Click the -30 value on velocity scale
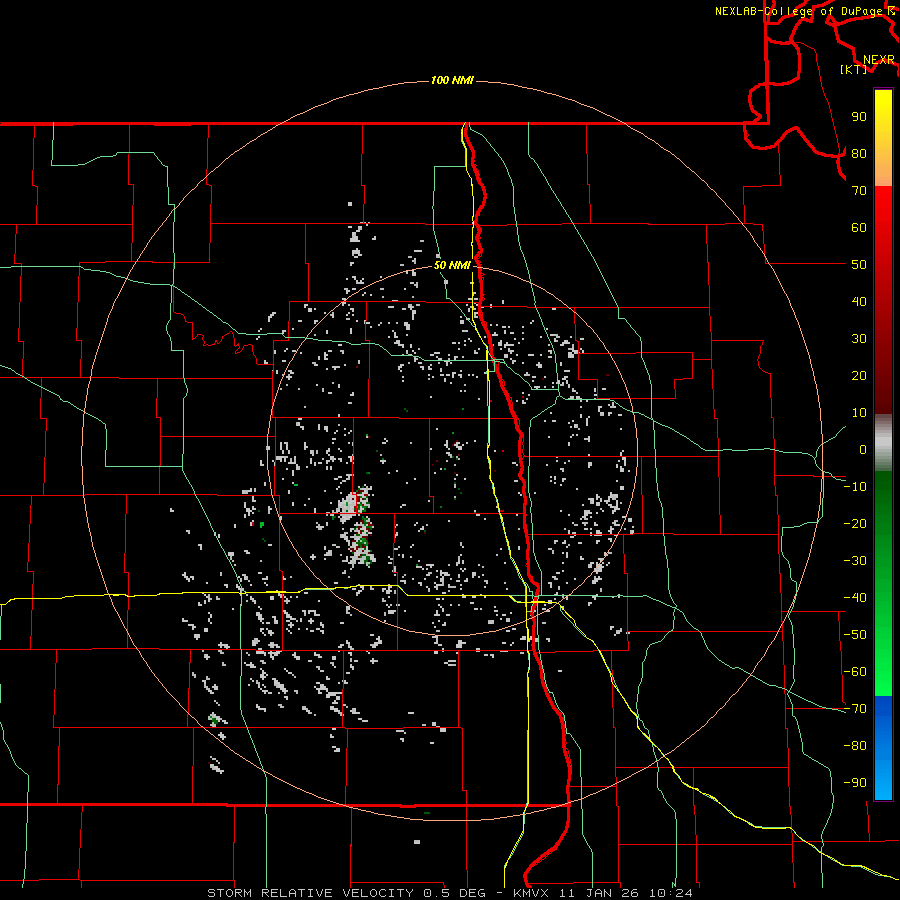The height and width of the screenshot is (900, 900). pyautogui.click(x=855, y=561)
